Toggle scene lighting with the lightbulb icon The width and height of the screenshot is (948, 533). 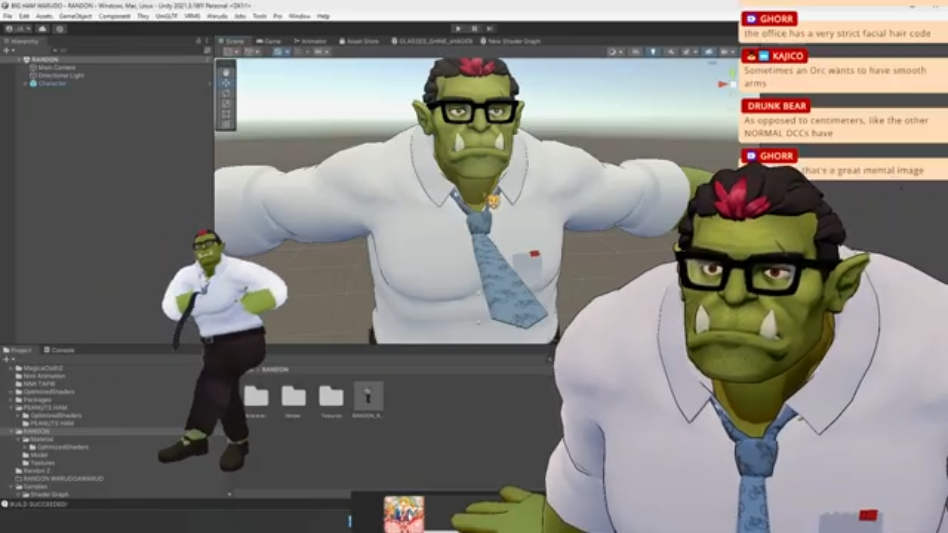(x=652, y=51)
